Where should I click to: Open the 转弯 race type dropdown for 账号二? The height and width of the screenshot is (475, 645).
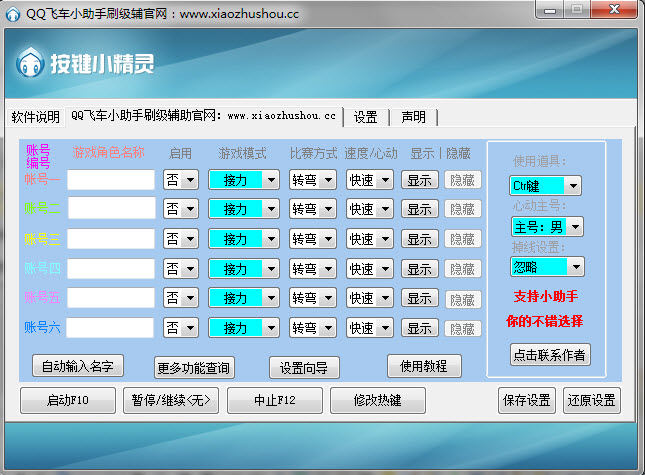(x=313, y=209)
